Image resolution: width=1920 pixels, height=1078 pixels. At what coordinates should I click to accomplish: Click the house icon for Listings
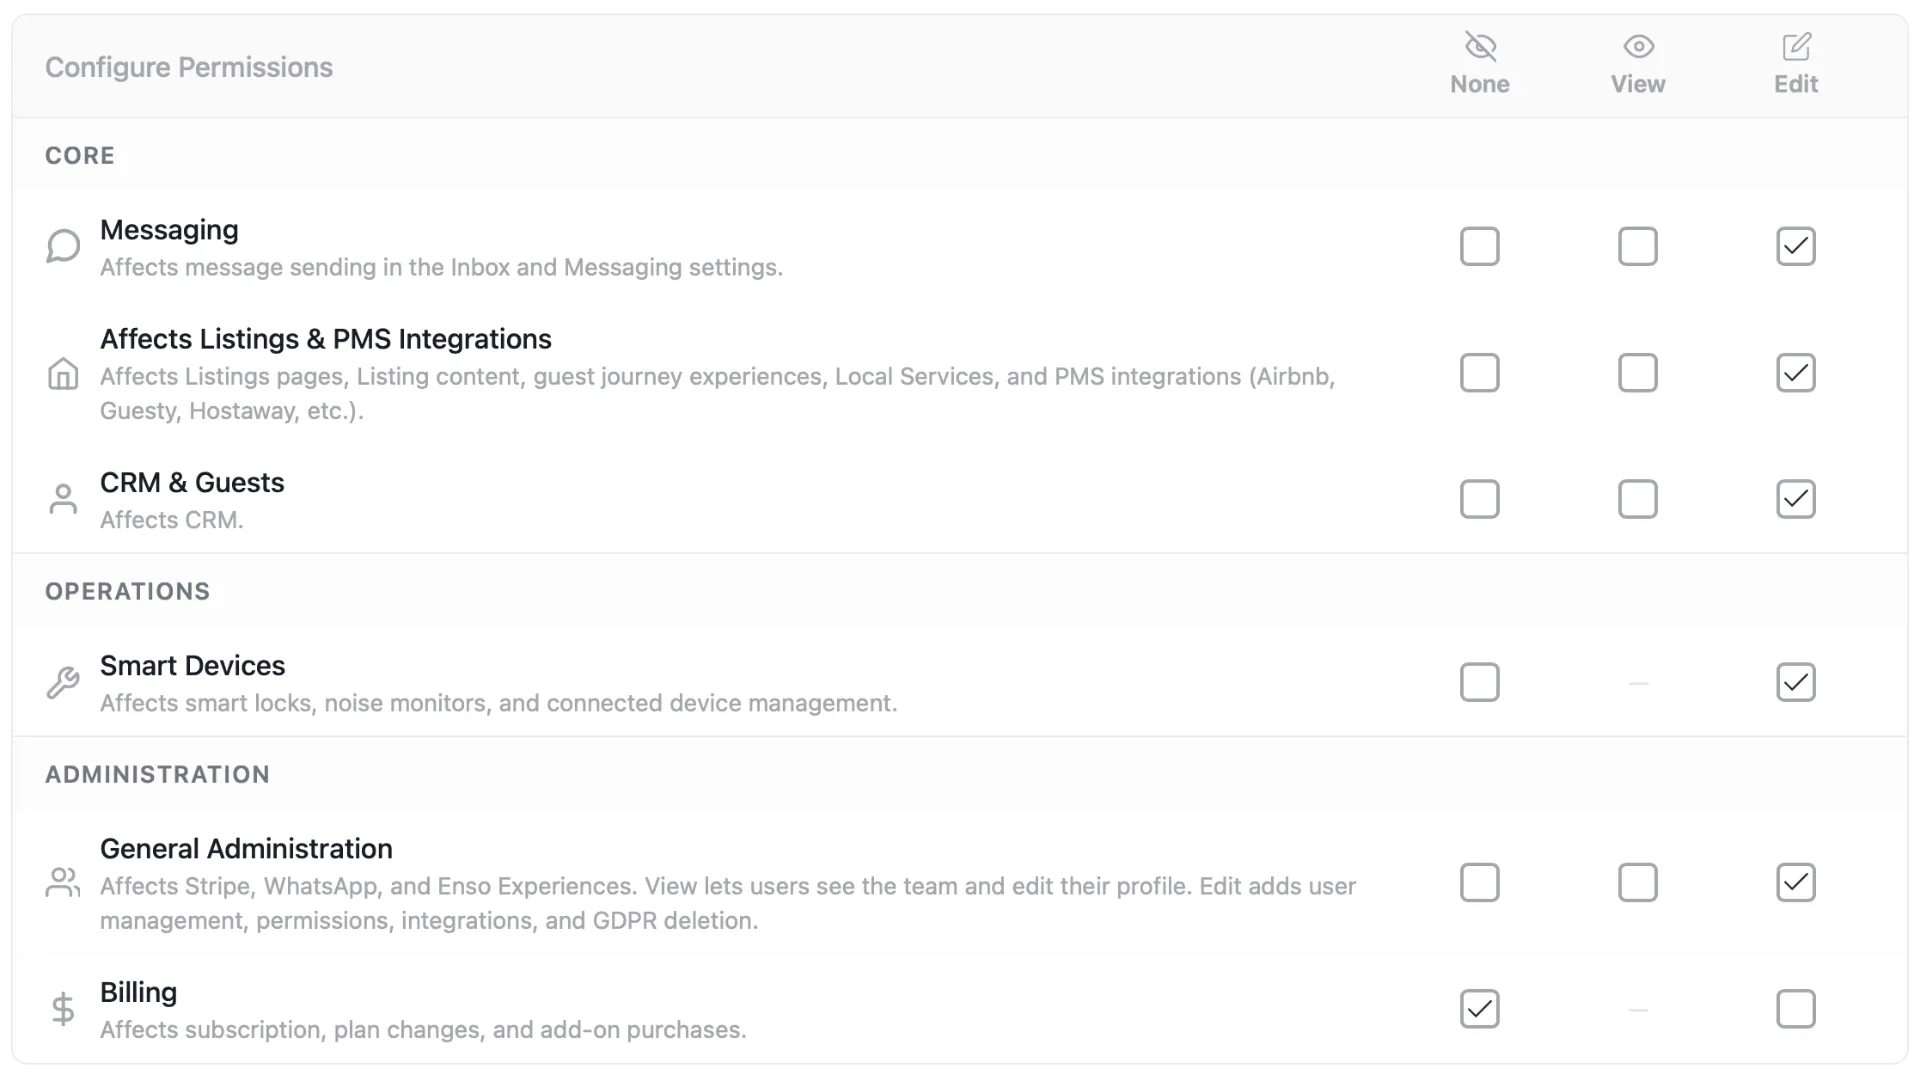(63, 373)
